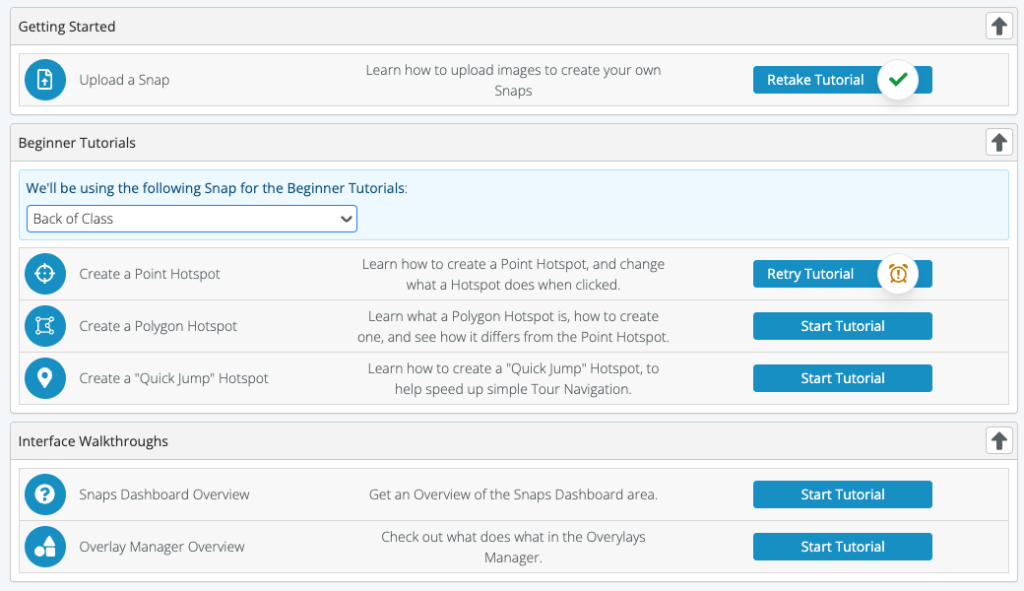Click the Upload a Snap icon
Screen dimensions: 1024x591
click(44, 80)
